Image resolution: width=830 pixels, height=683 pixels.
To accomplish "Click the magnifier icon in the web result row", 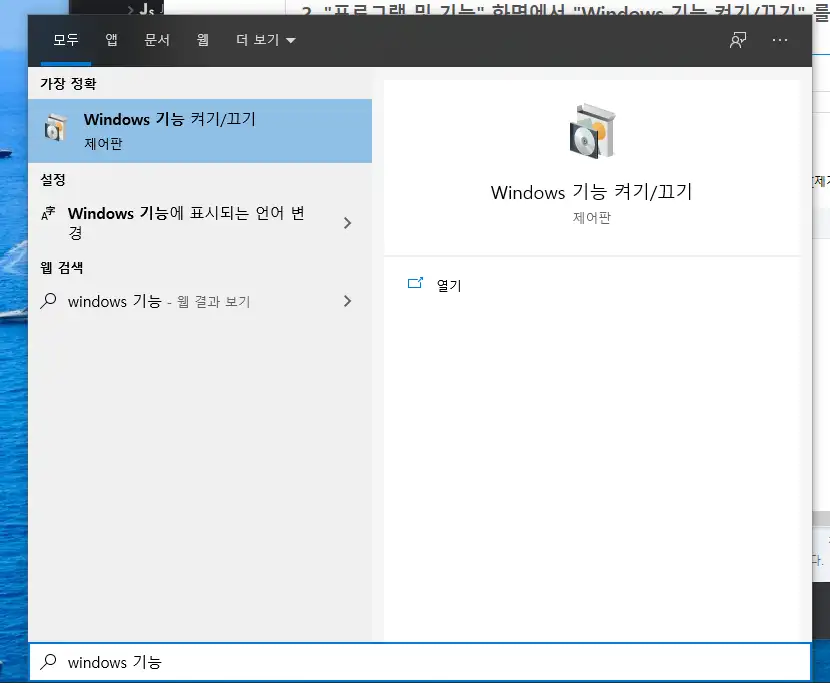I will point(48,301).
